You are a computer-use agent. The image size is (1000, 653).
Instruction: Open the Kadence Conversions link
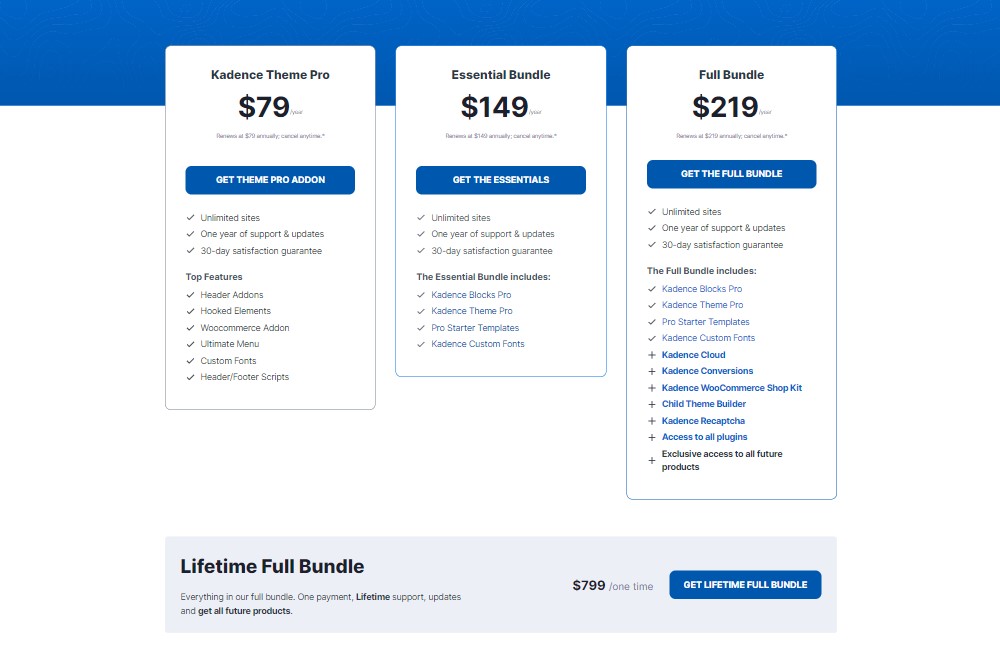click(x=707, y=371)
